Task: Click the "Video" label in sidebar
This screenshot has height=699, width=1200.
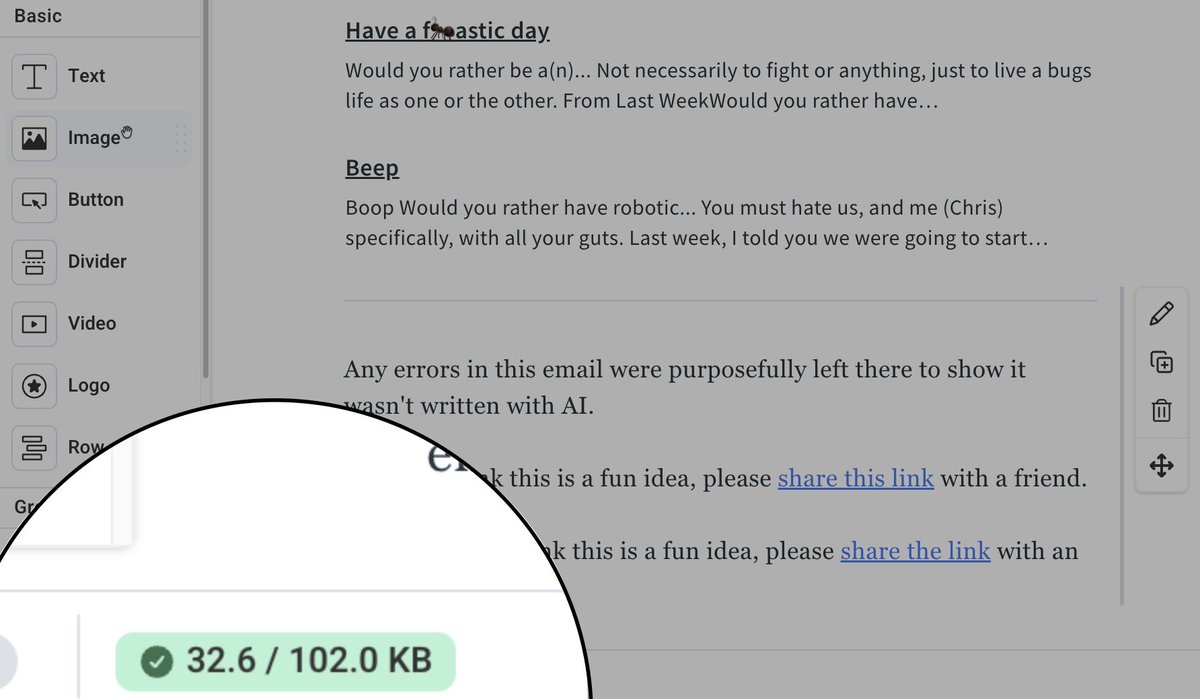Action: coord(92,324)
